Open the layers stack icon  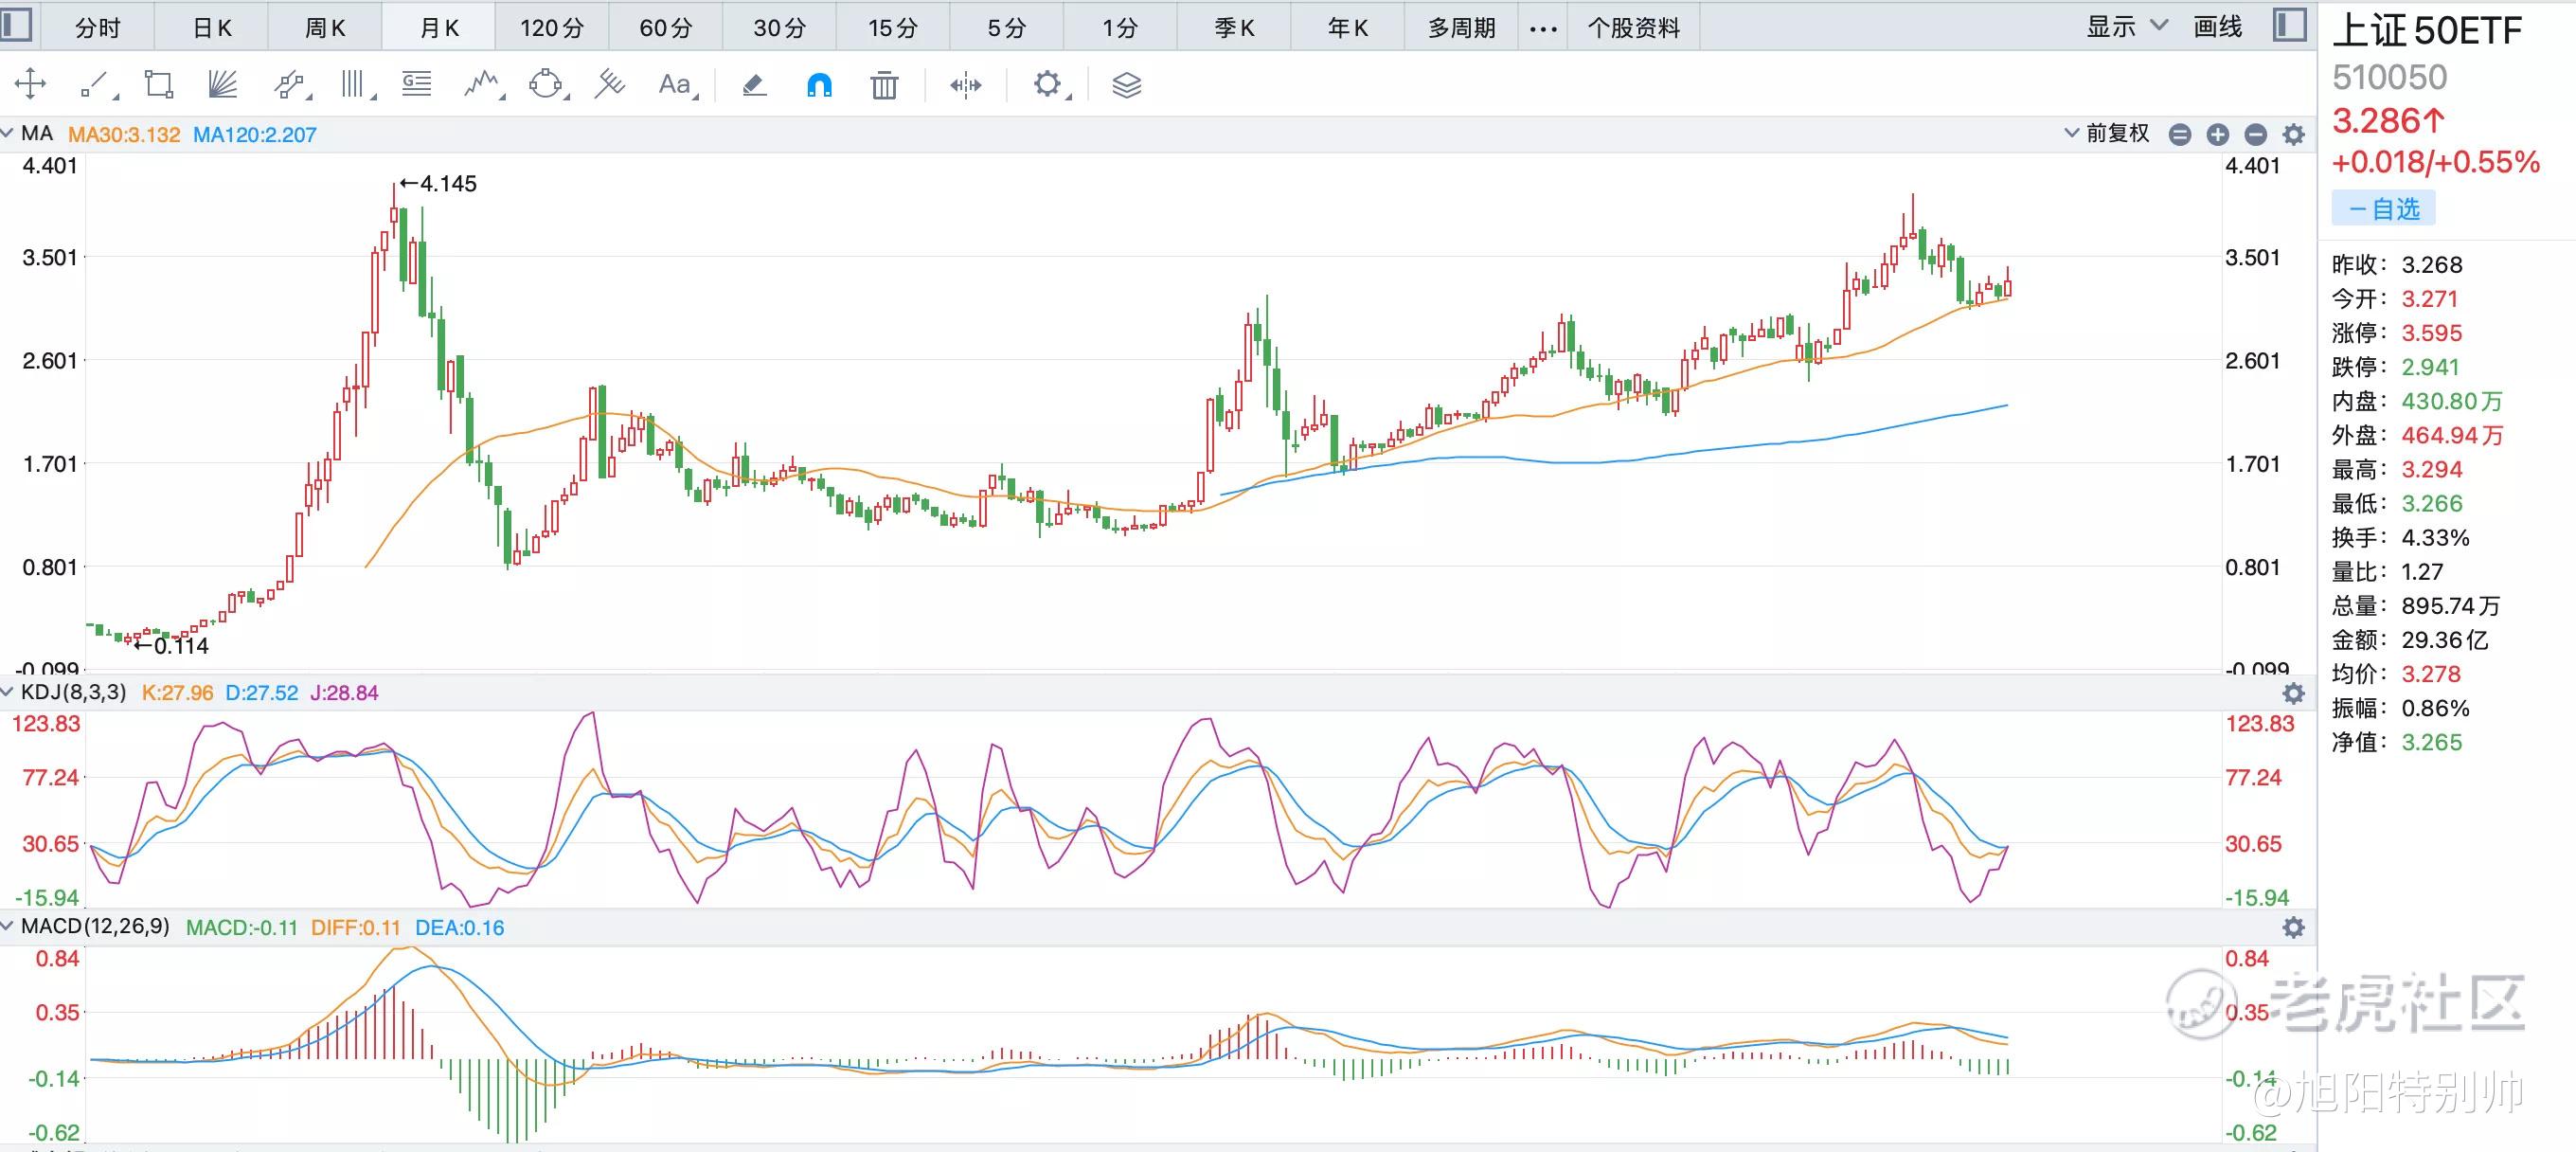[1126, 85]
